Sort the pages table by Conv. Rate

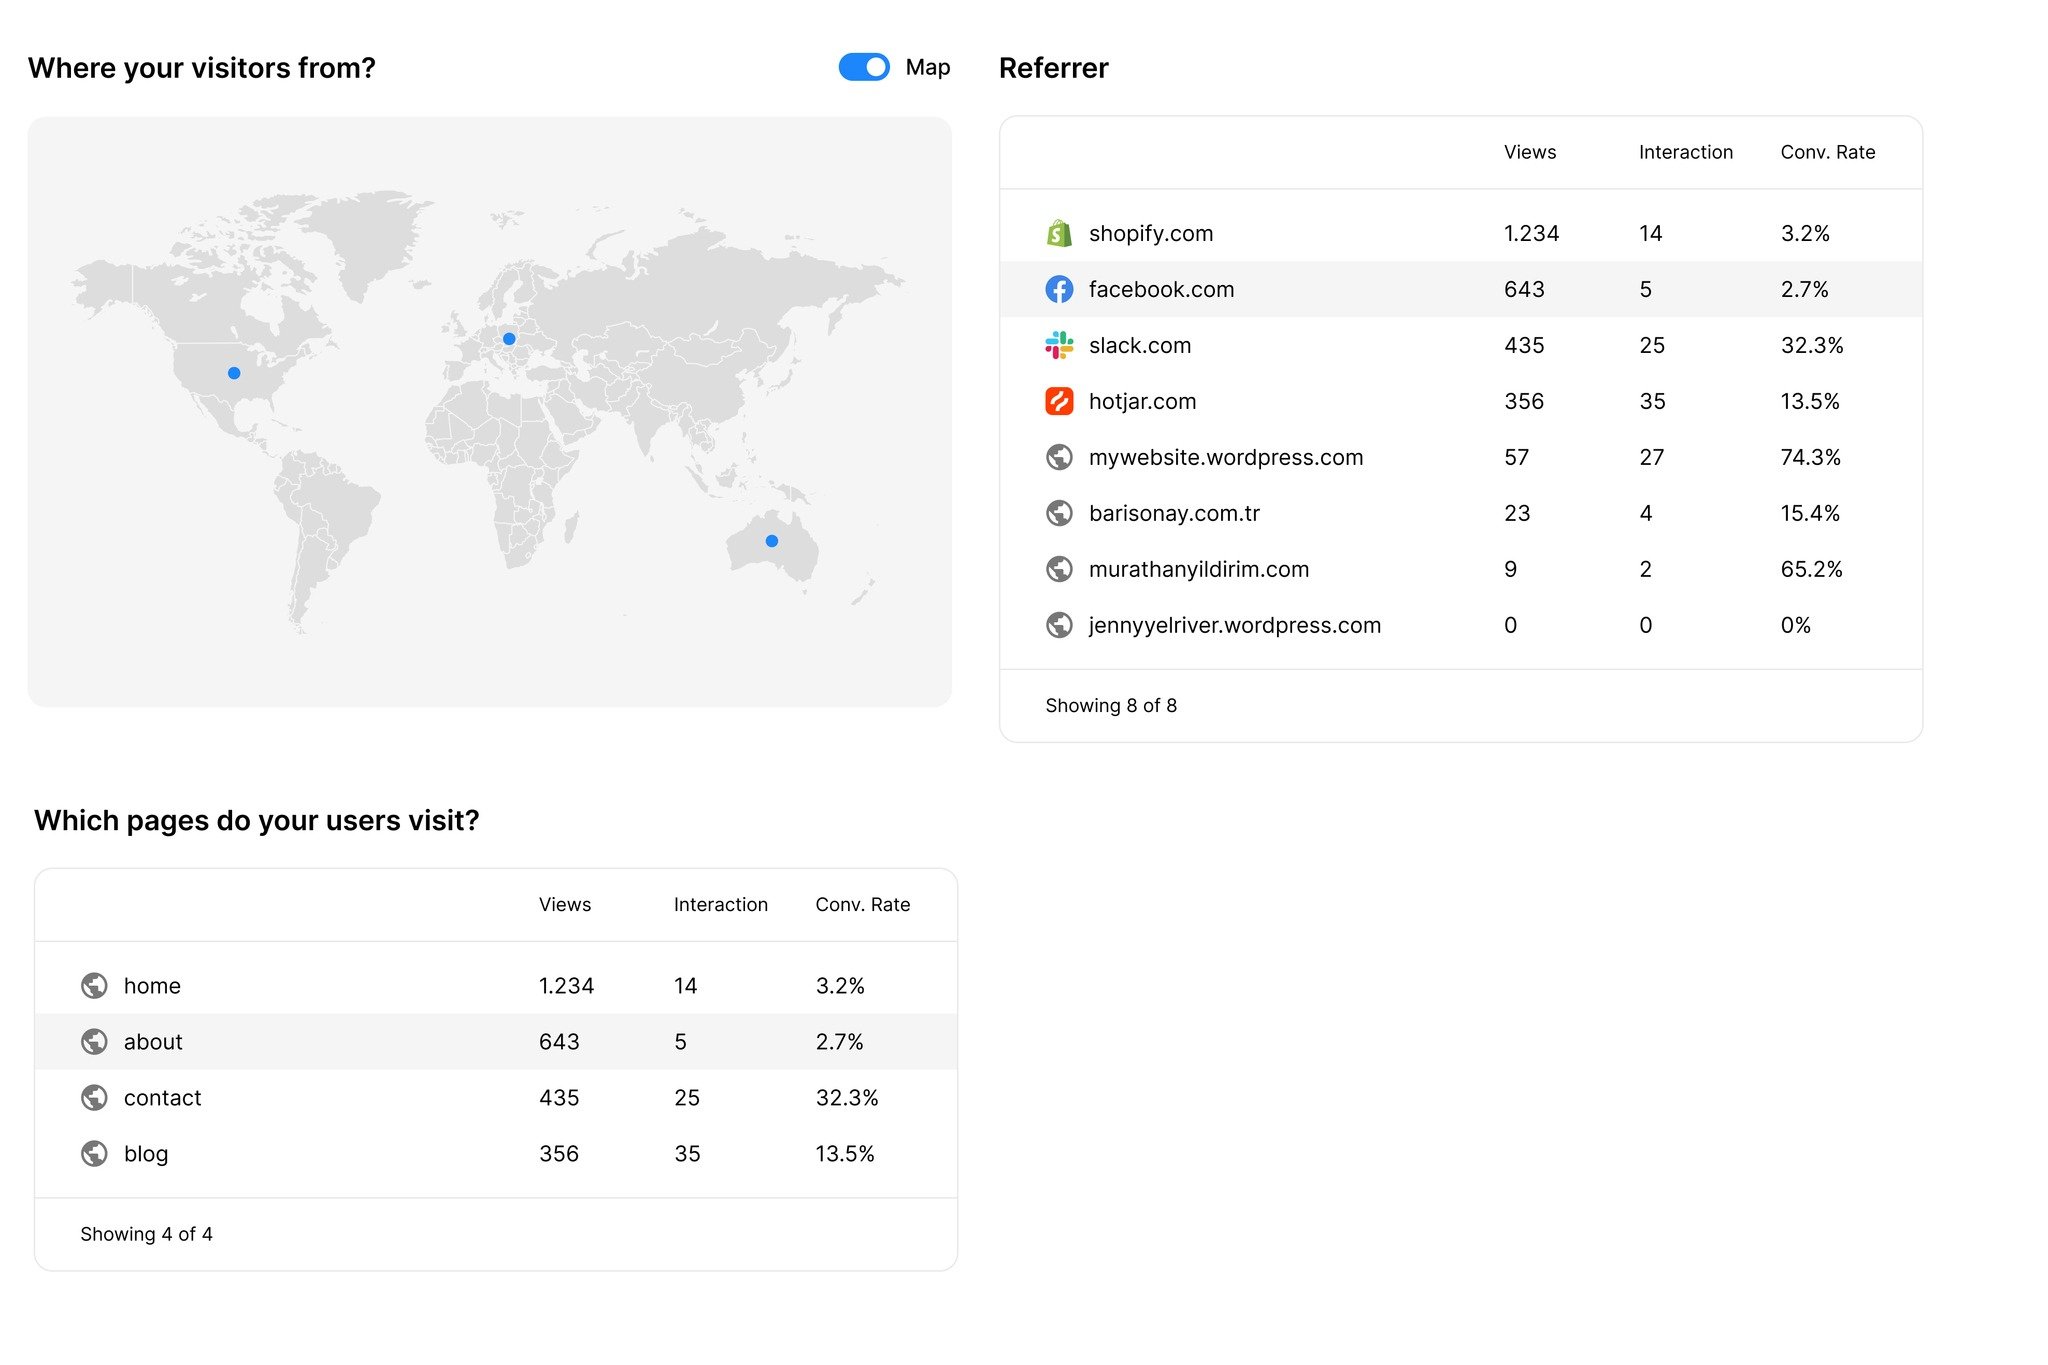pos(863,904)
